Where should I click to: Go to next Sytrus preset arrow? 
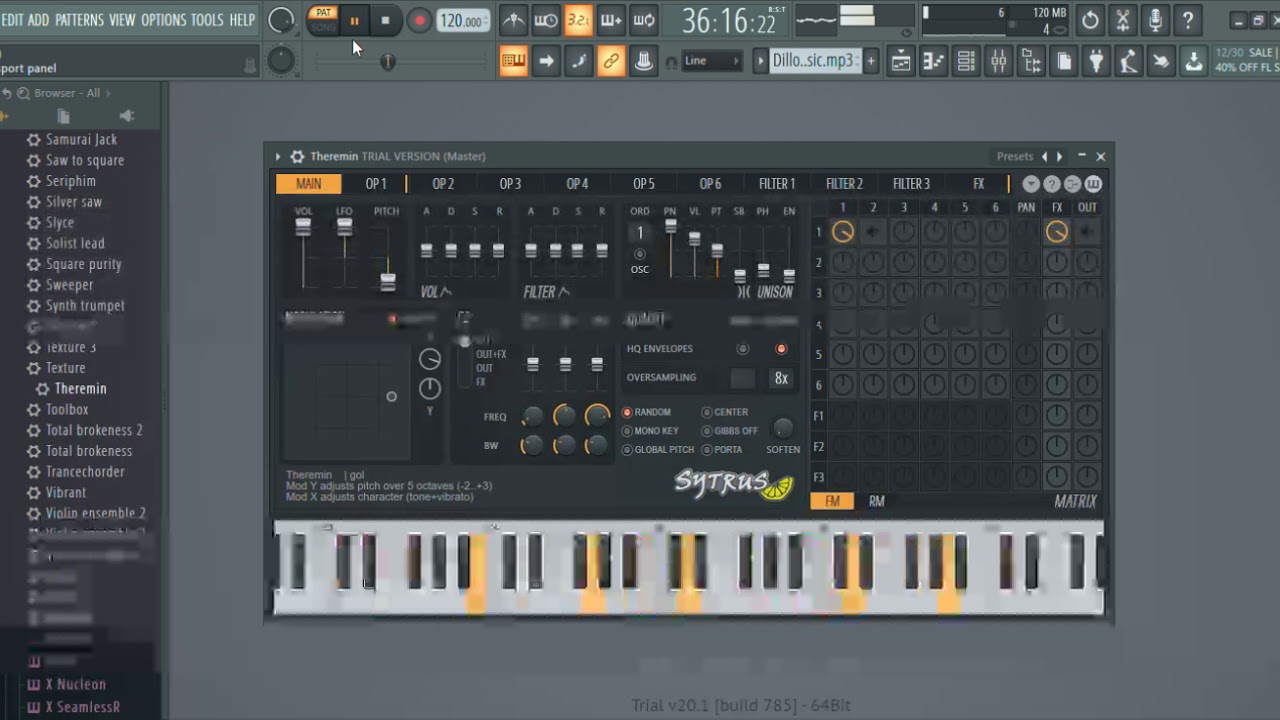[x=1060, y=156]
